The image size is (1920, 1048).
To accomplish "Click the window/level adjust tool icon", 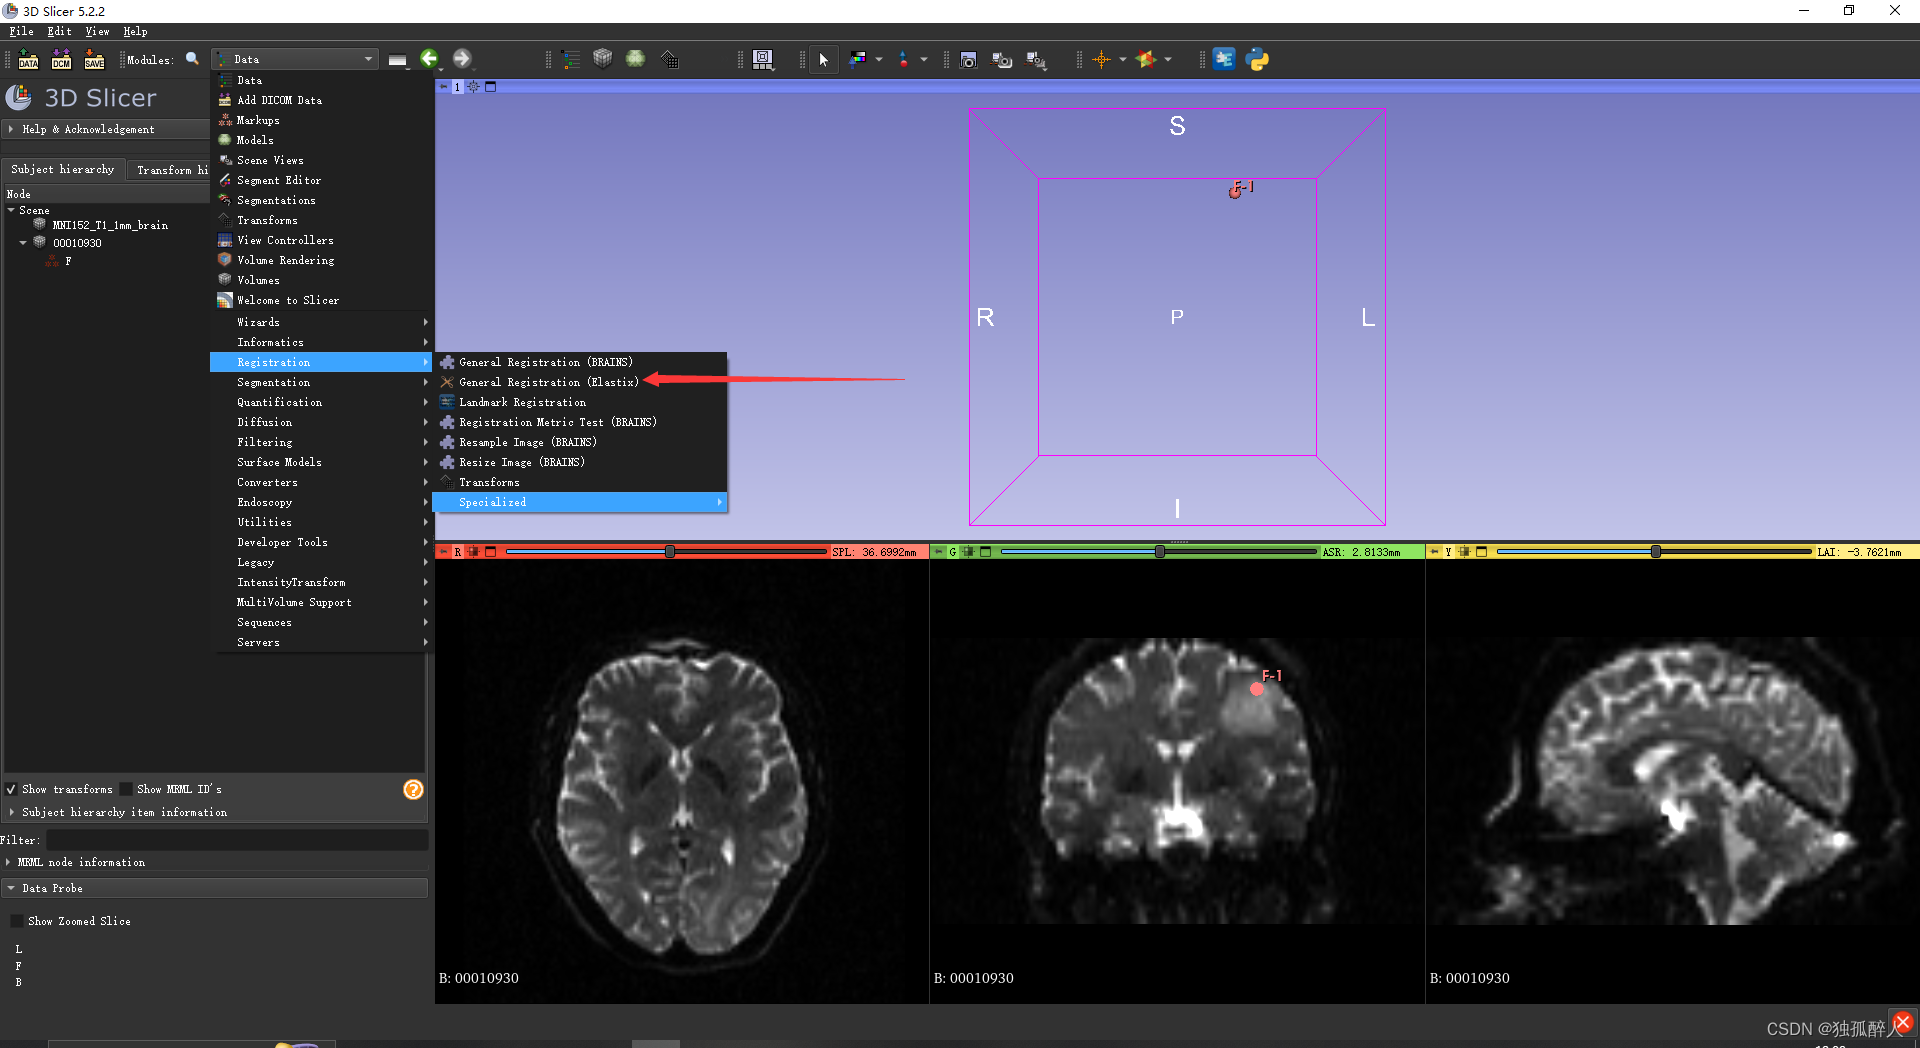I will point(858,59).
